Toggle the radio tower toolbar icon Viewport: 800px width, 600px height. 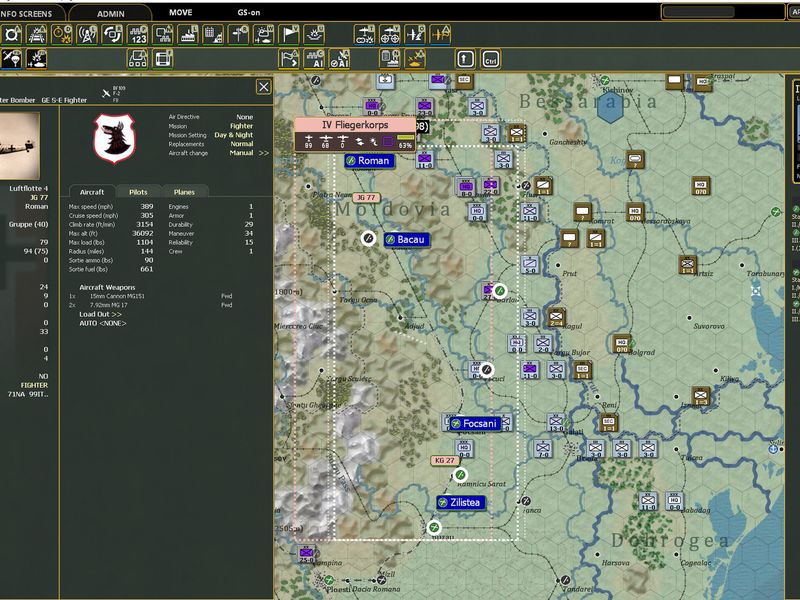coord(87,35)
